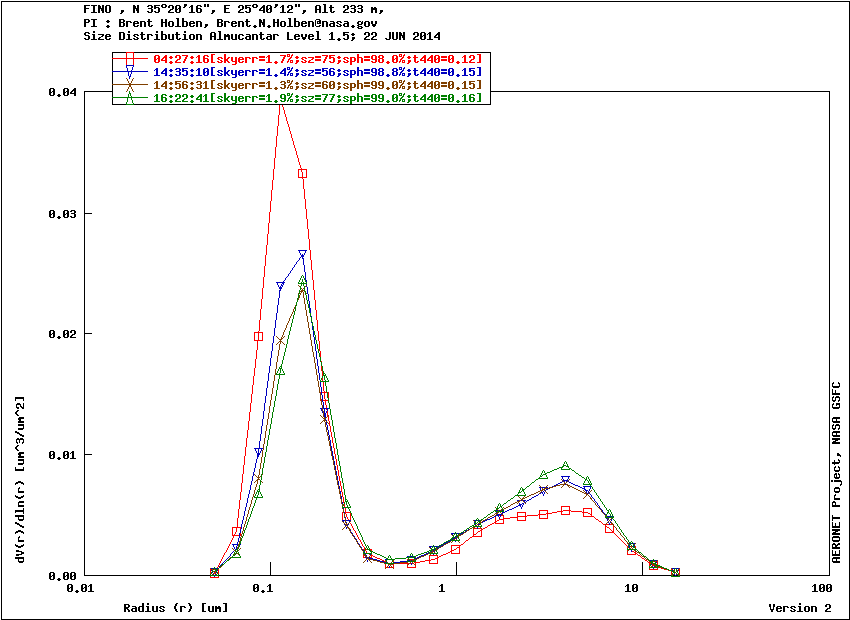
Task: Click the 'Radius (r) [um]' x-axis label
Action: pos(175,608)
